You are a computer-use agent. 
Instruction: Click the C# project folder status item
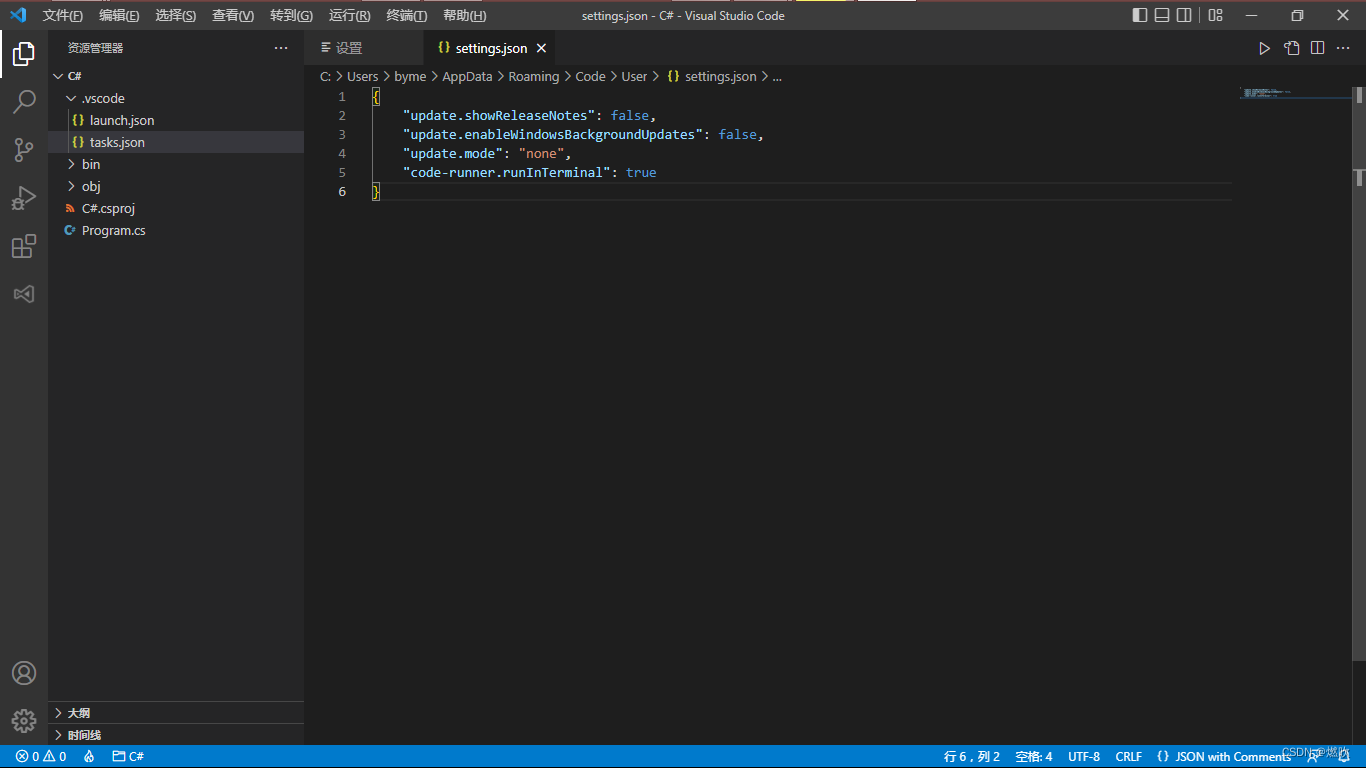128,757
